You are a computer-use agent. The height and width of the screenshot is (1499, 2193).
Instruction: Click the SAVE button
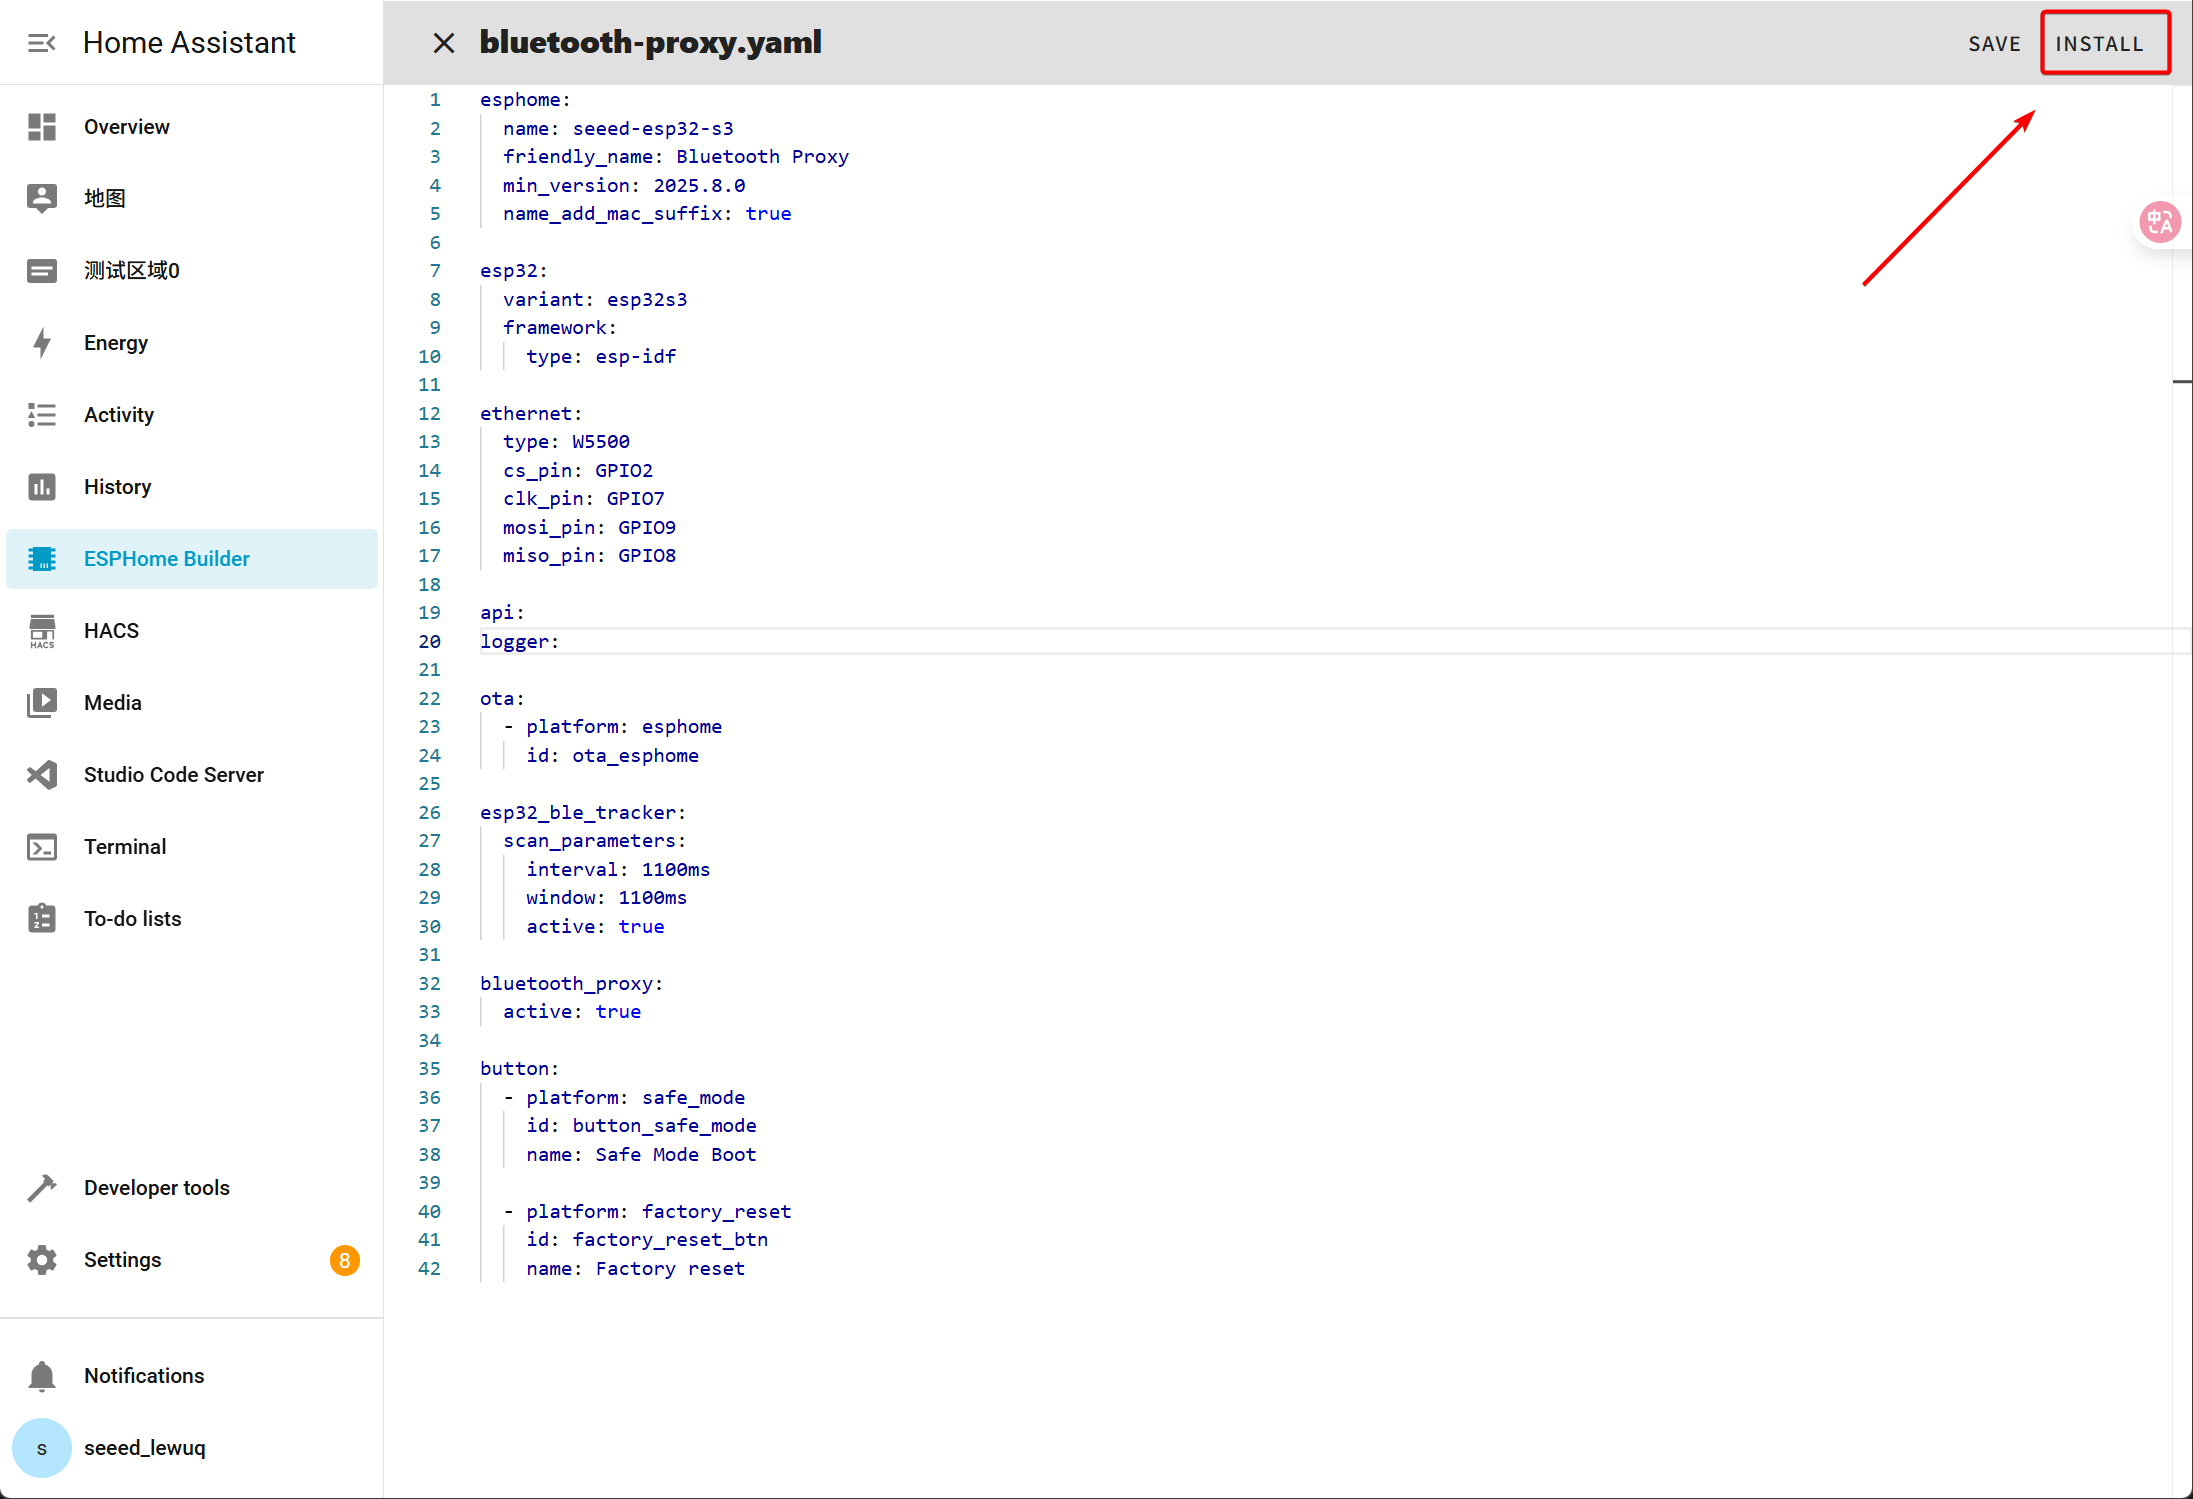(x=1994, y=44)
